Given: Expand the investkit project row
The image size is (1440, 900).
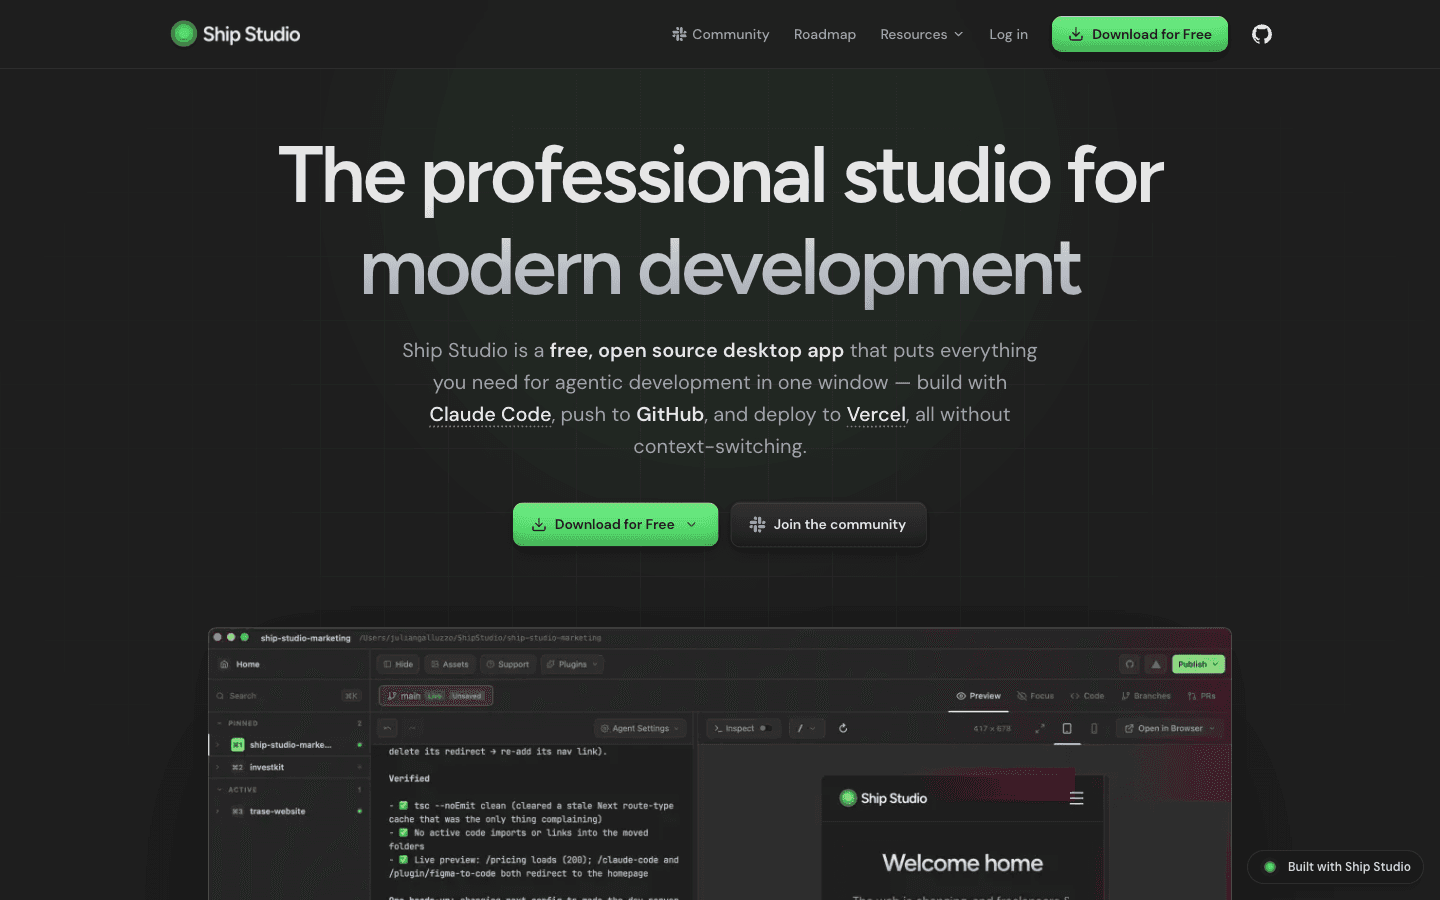Looking at the screenshot, I should pos(217,767).
